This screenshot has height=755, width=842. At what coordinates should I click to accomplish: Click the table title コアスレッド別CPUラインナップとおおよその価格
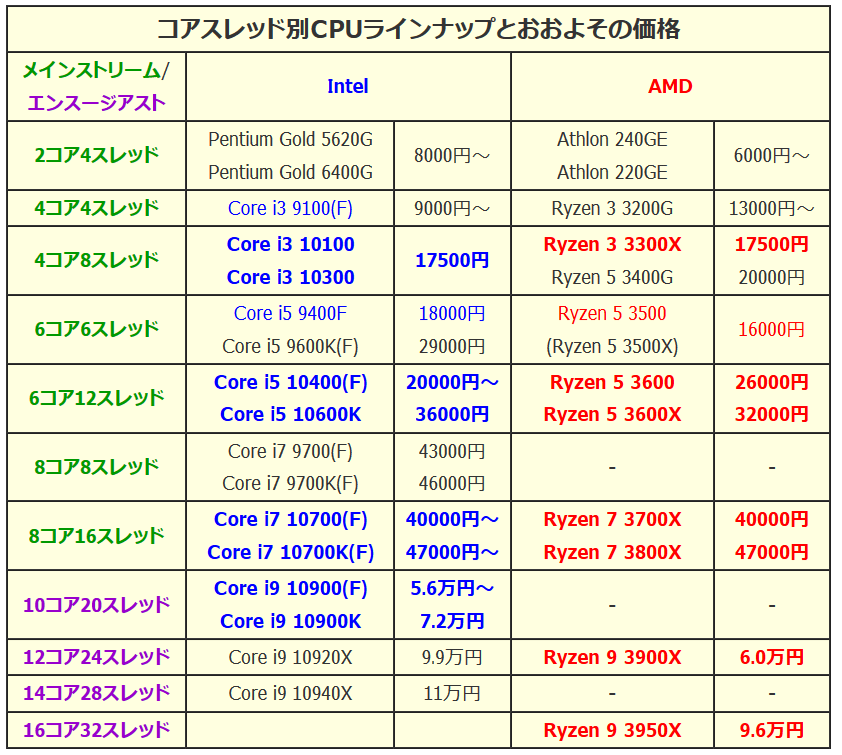point(418,29)
